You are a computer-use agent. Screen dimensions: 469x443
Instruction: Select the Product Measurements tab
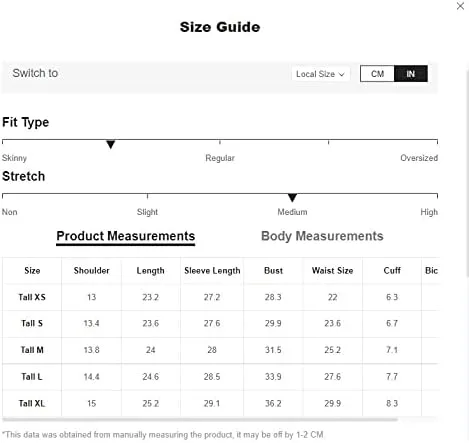click(x=126, y=236)
